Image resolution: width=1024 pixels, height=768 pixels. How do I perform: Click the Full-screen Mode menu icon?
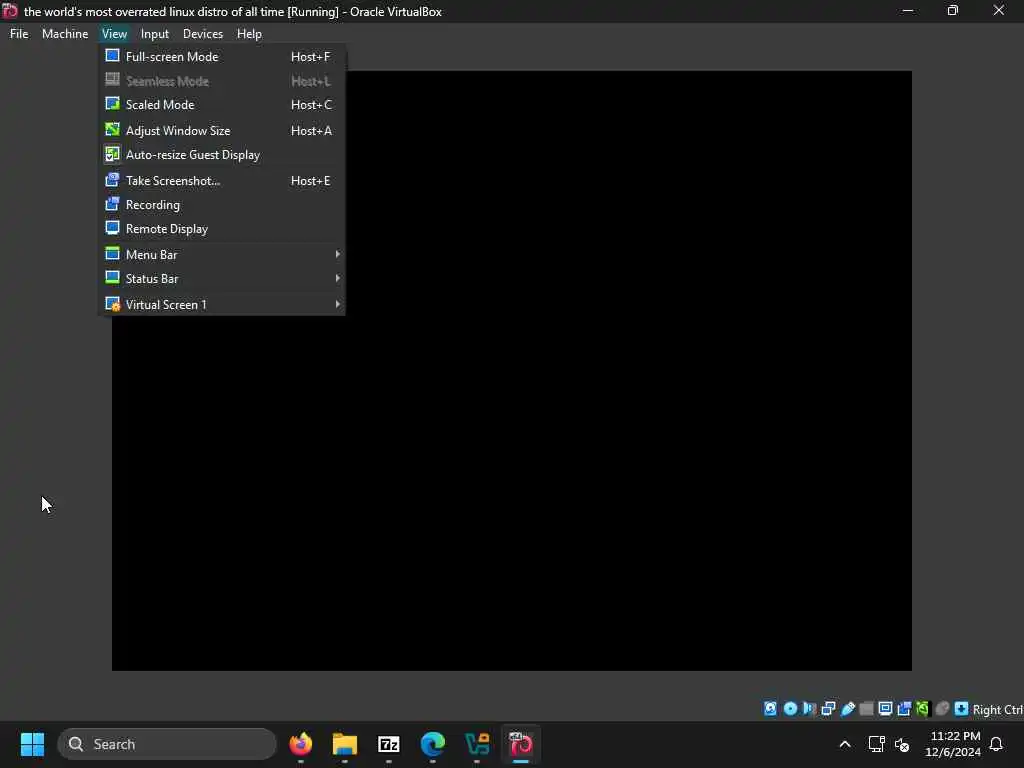(112, 56)
